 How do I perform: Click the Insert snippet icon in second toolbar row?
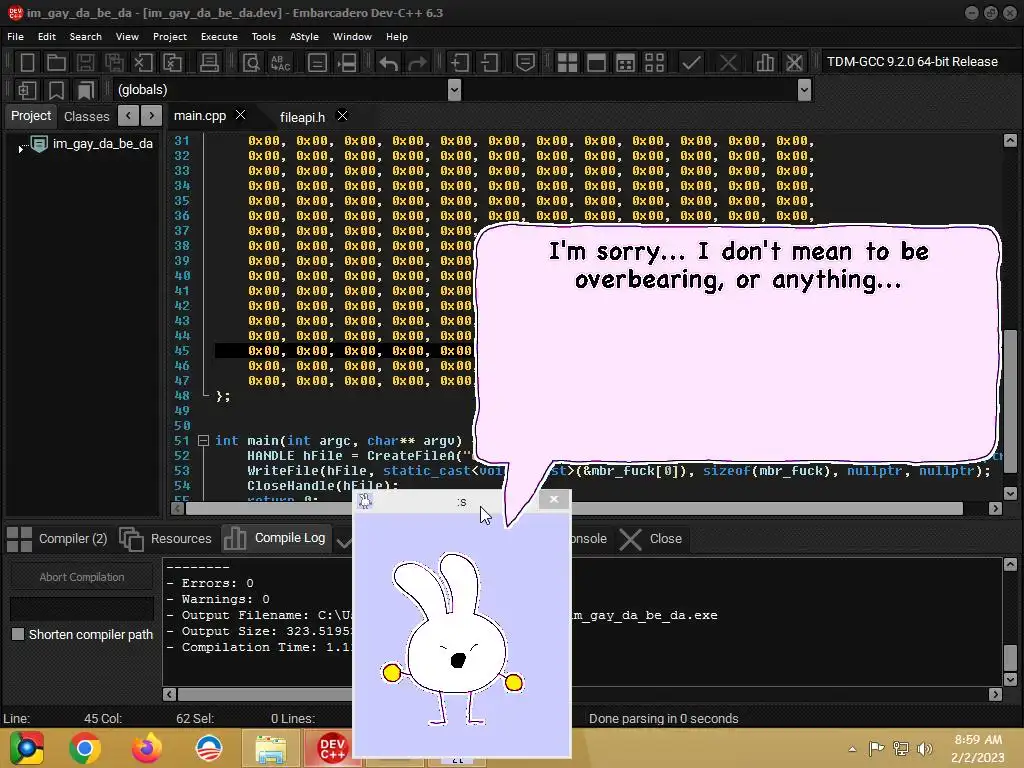point(27,90)
